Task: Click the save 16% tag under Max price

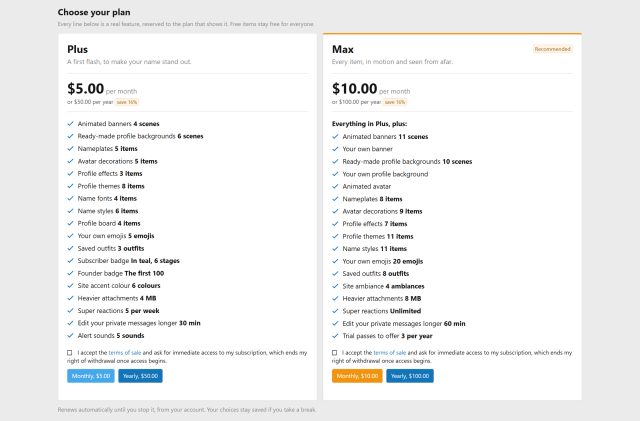Action: (395, 102)
